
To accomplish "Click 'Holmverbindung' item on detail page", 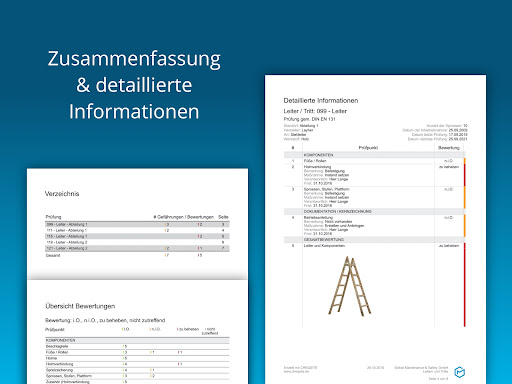I will click(x=317, y=167).
